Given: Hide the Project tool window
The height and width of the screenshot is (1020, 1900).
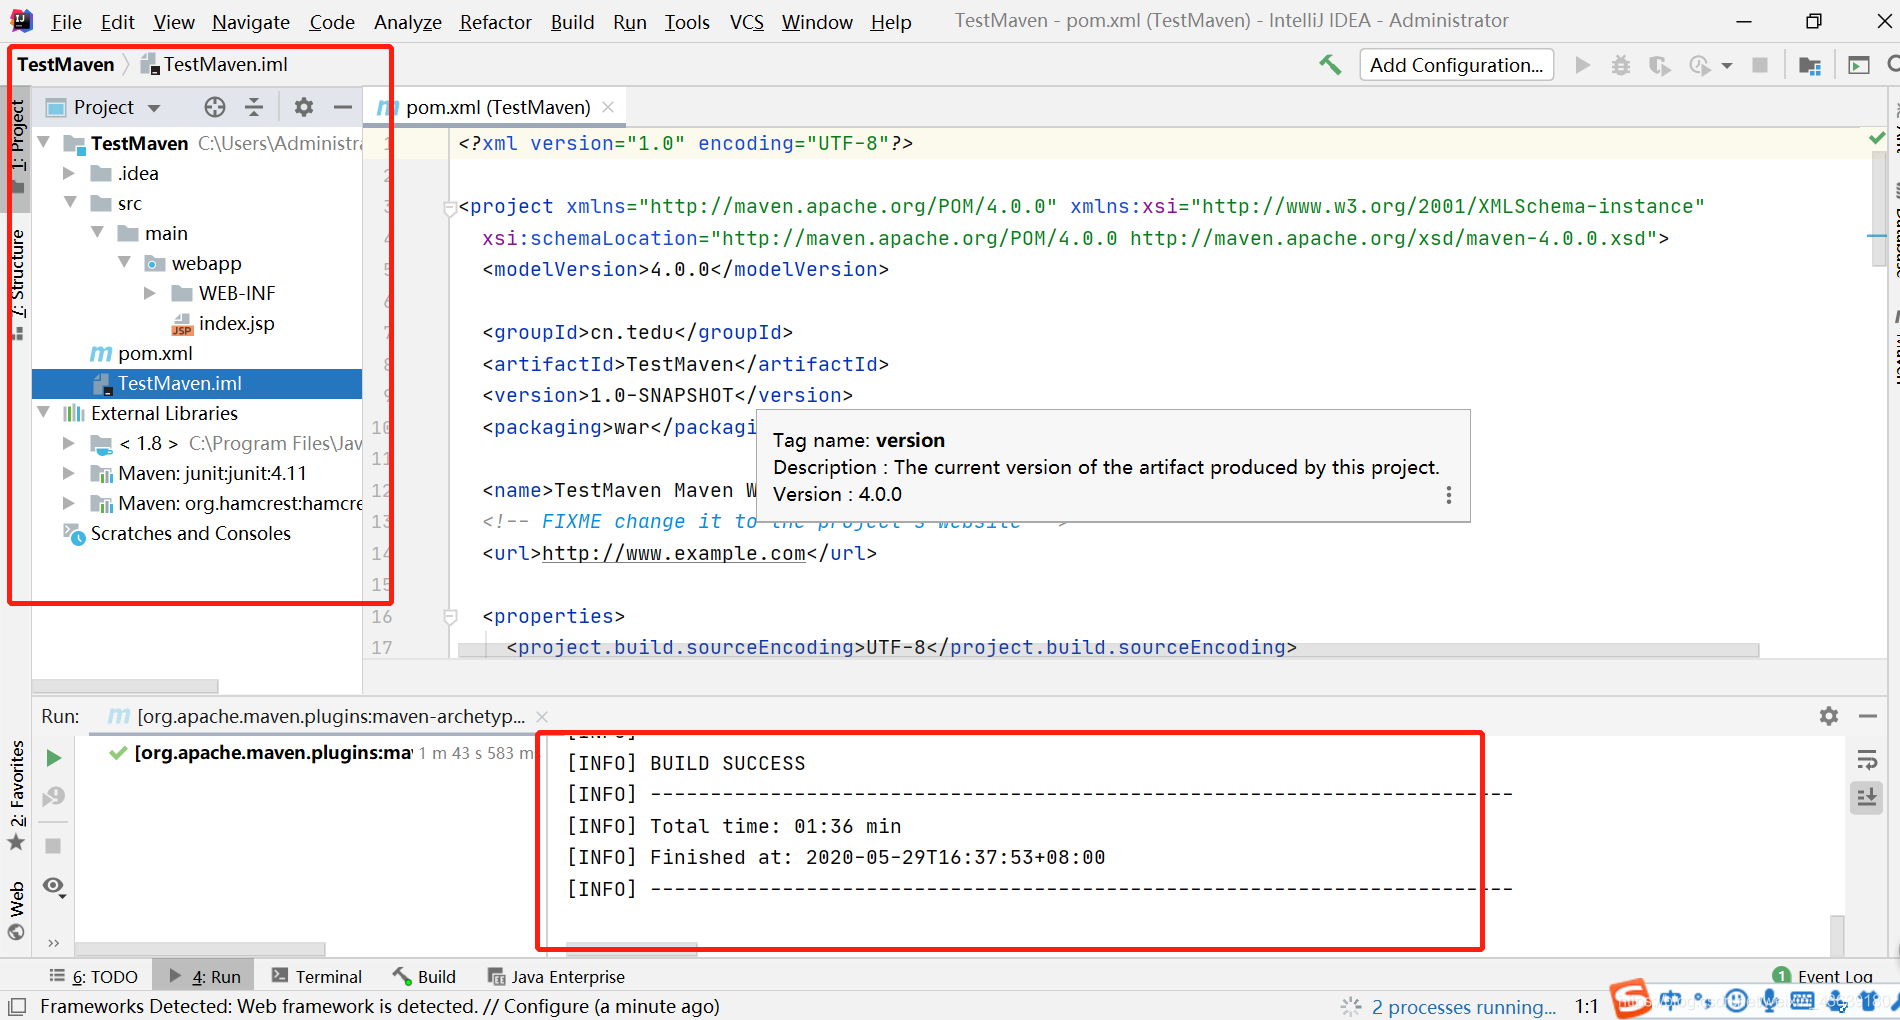Looking at the screenshot, I should pyautogui.click(x=343, y=107).
